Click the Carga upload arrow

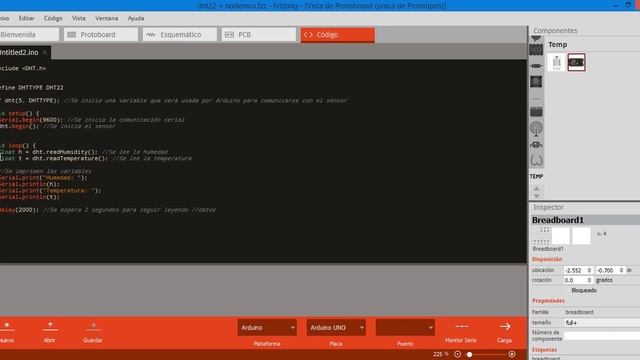point(505,327)
